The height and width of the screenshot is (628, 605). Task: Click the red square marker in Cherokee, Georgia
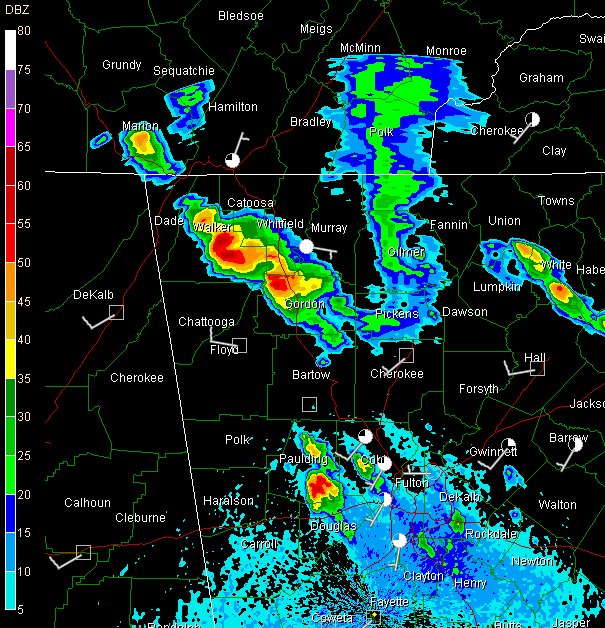406,355
